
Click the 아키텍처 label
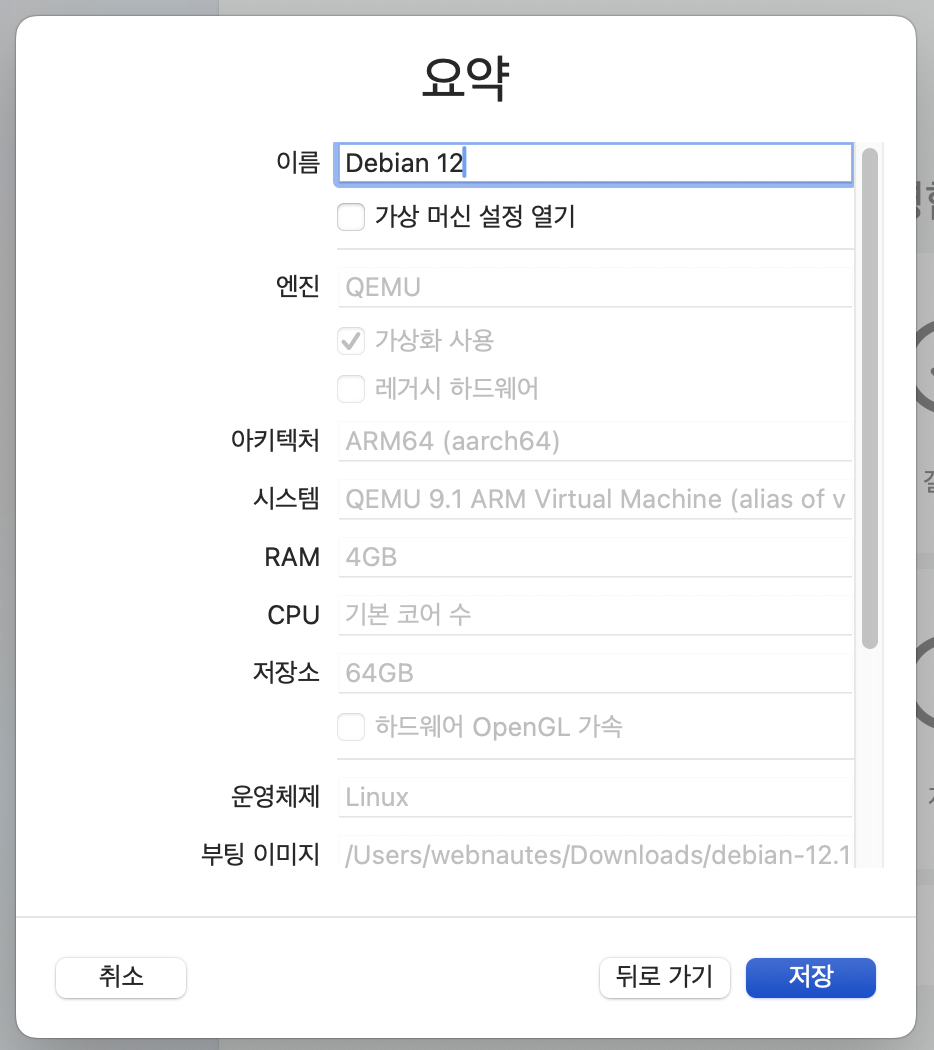[x=275, y=441]
